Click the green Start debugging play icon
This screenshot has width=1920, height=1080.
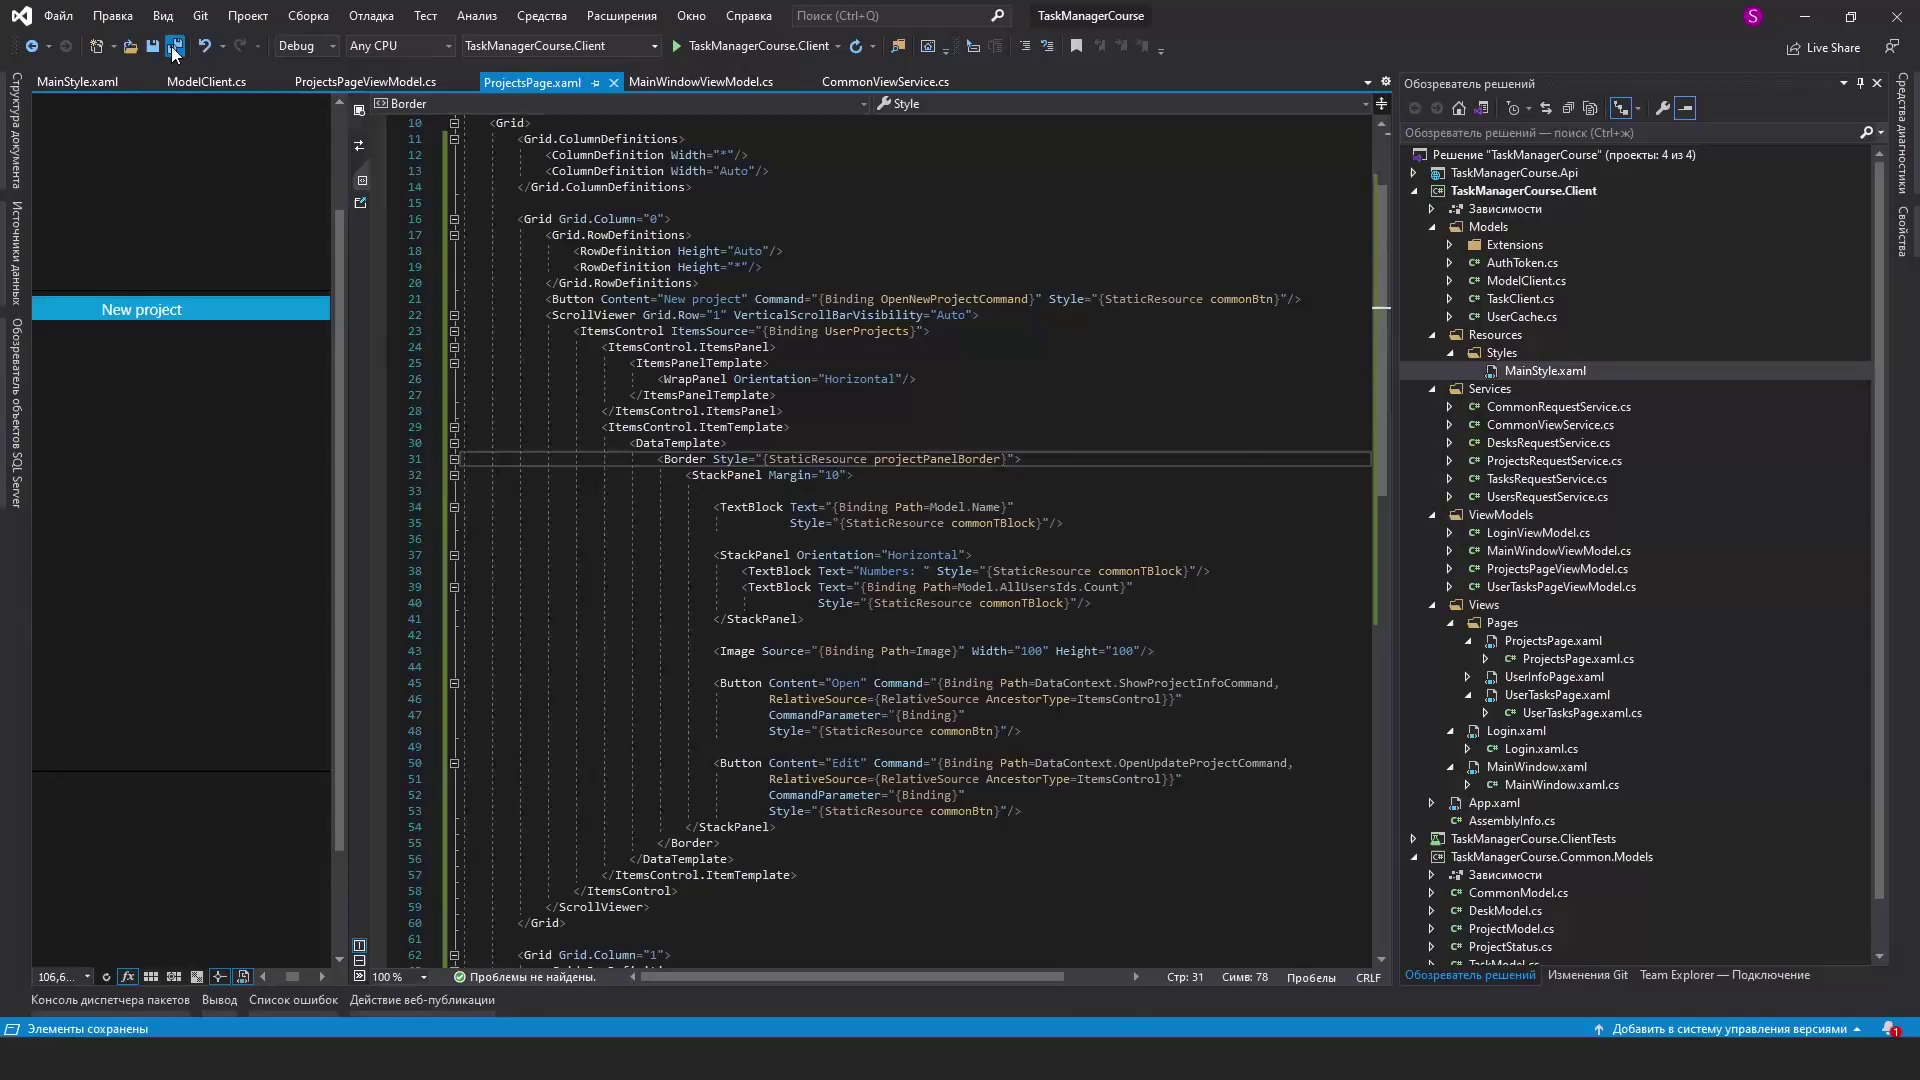coord(677,46)
